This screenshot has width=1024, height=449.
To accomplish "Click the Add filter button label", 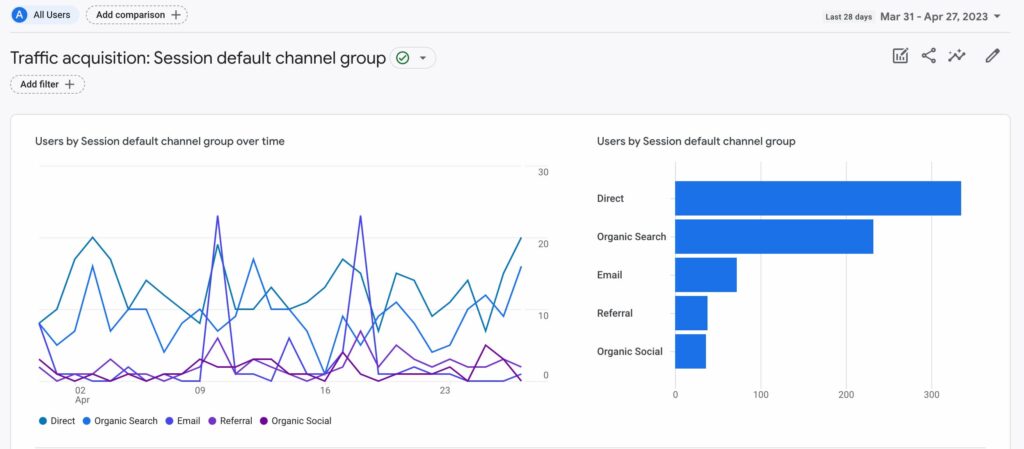I will (x=39, y=85).
